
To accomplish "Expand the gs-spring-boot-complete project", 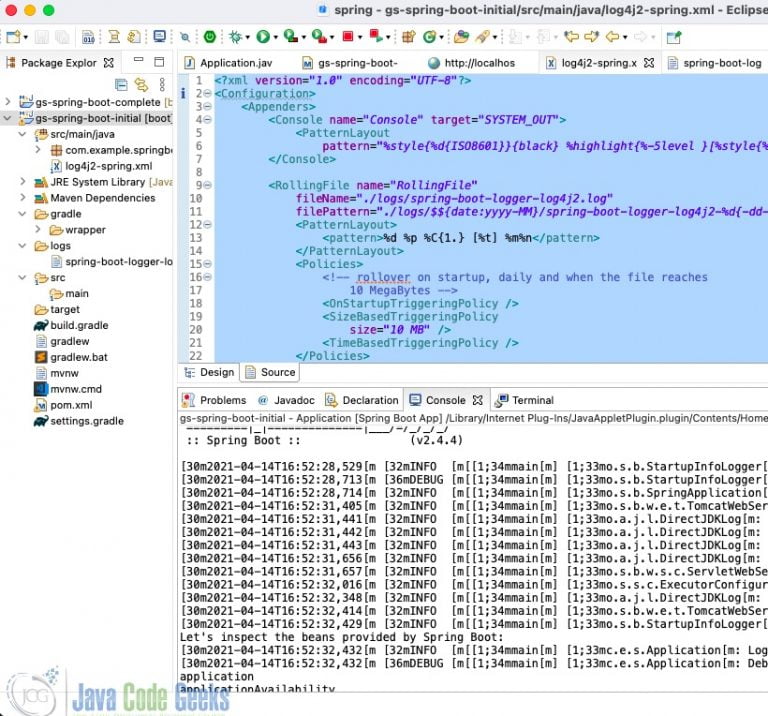I will click(8, 102).
